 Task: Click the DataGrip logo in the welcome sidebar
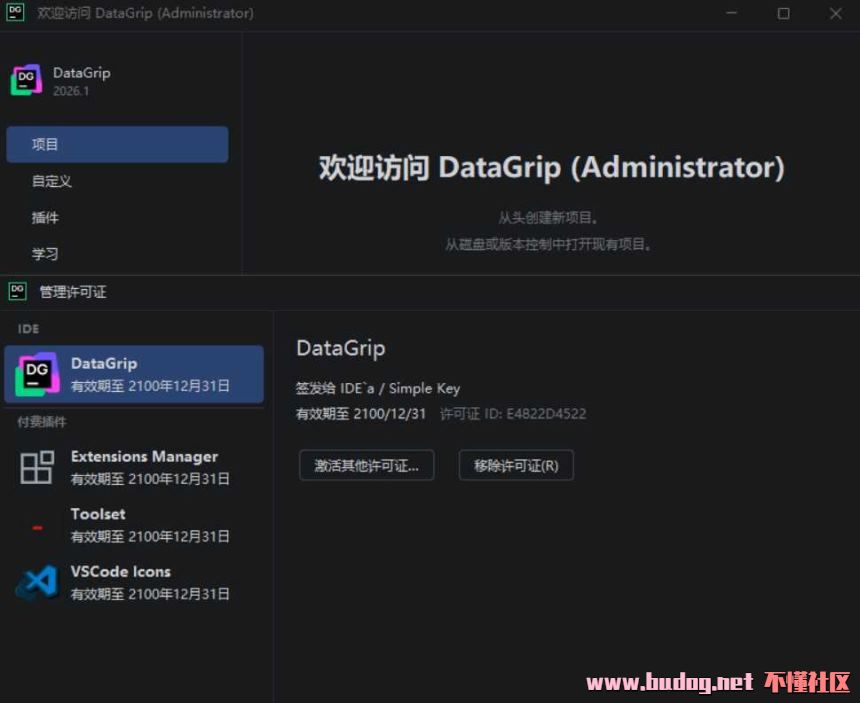[26, 81]
